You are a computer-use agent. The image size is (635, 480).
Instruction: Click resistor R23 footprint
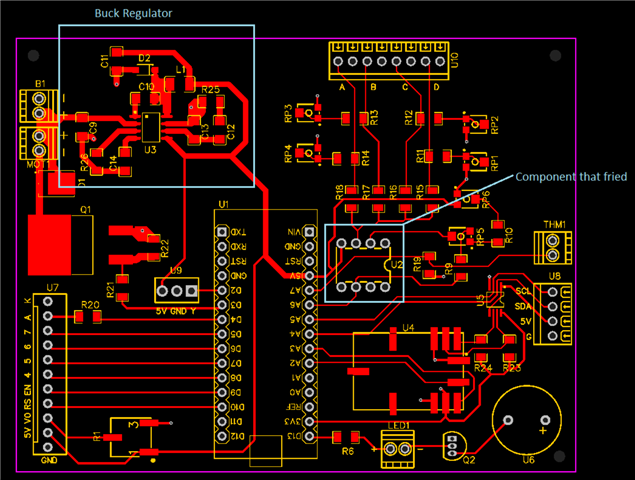pos(509,348)
